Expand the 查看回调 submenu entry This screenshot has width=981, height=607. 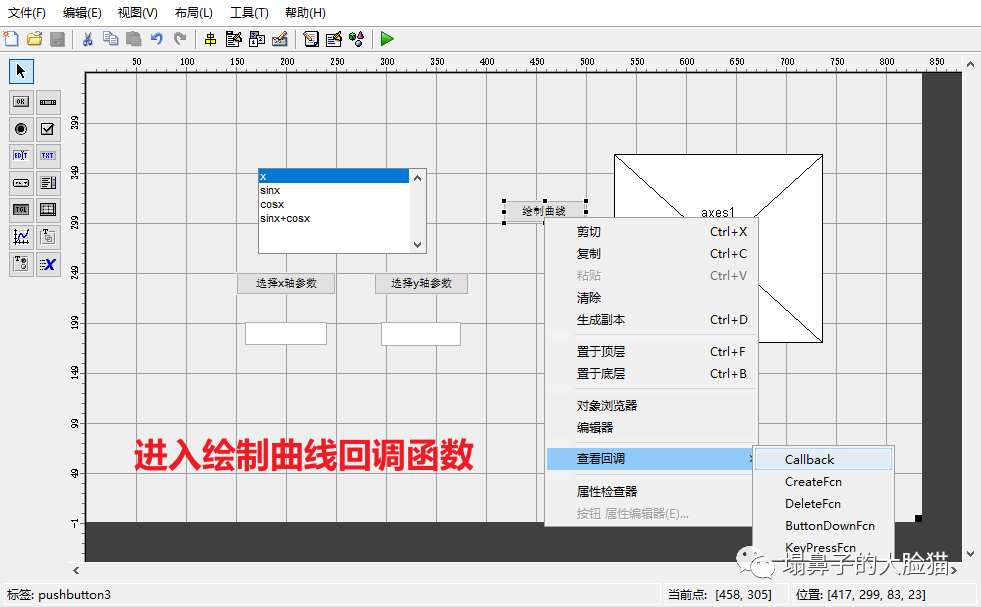tap(651, 459)
